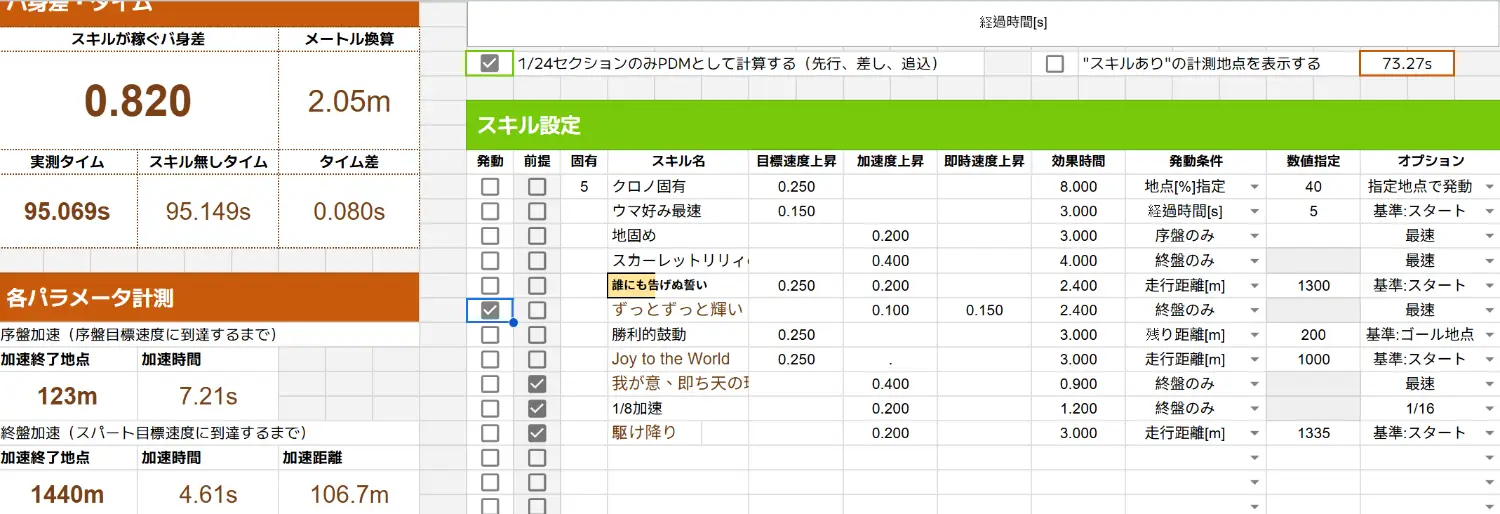
Task: Enable "スキルあり"の計測地点を表示する checkbox
Action: click(1054, 64)
